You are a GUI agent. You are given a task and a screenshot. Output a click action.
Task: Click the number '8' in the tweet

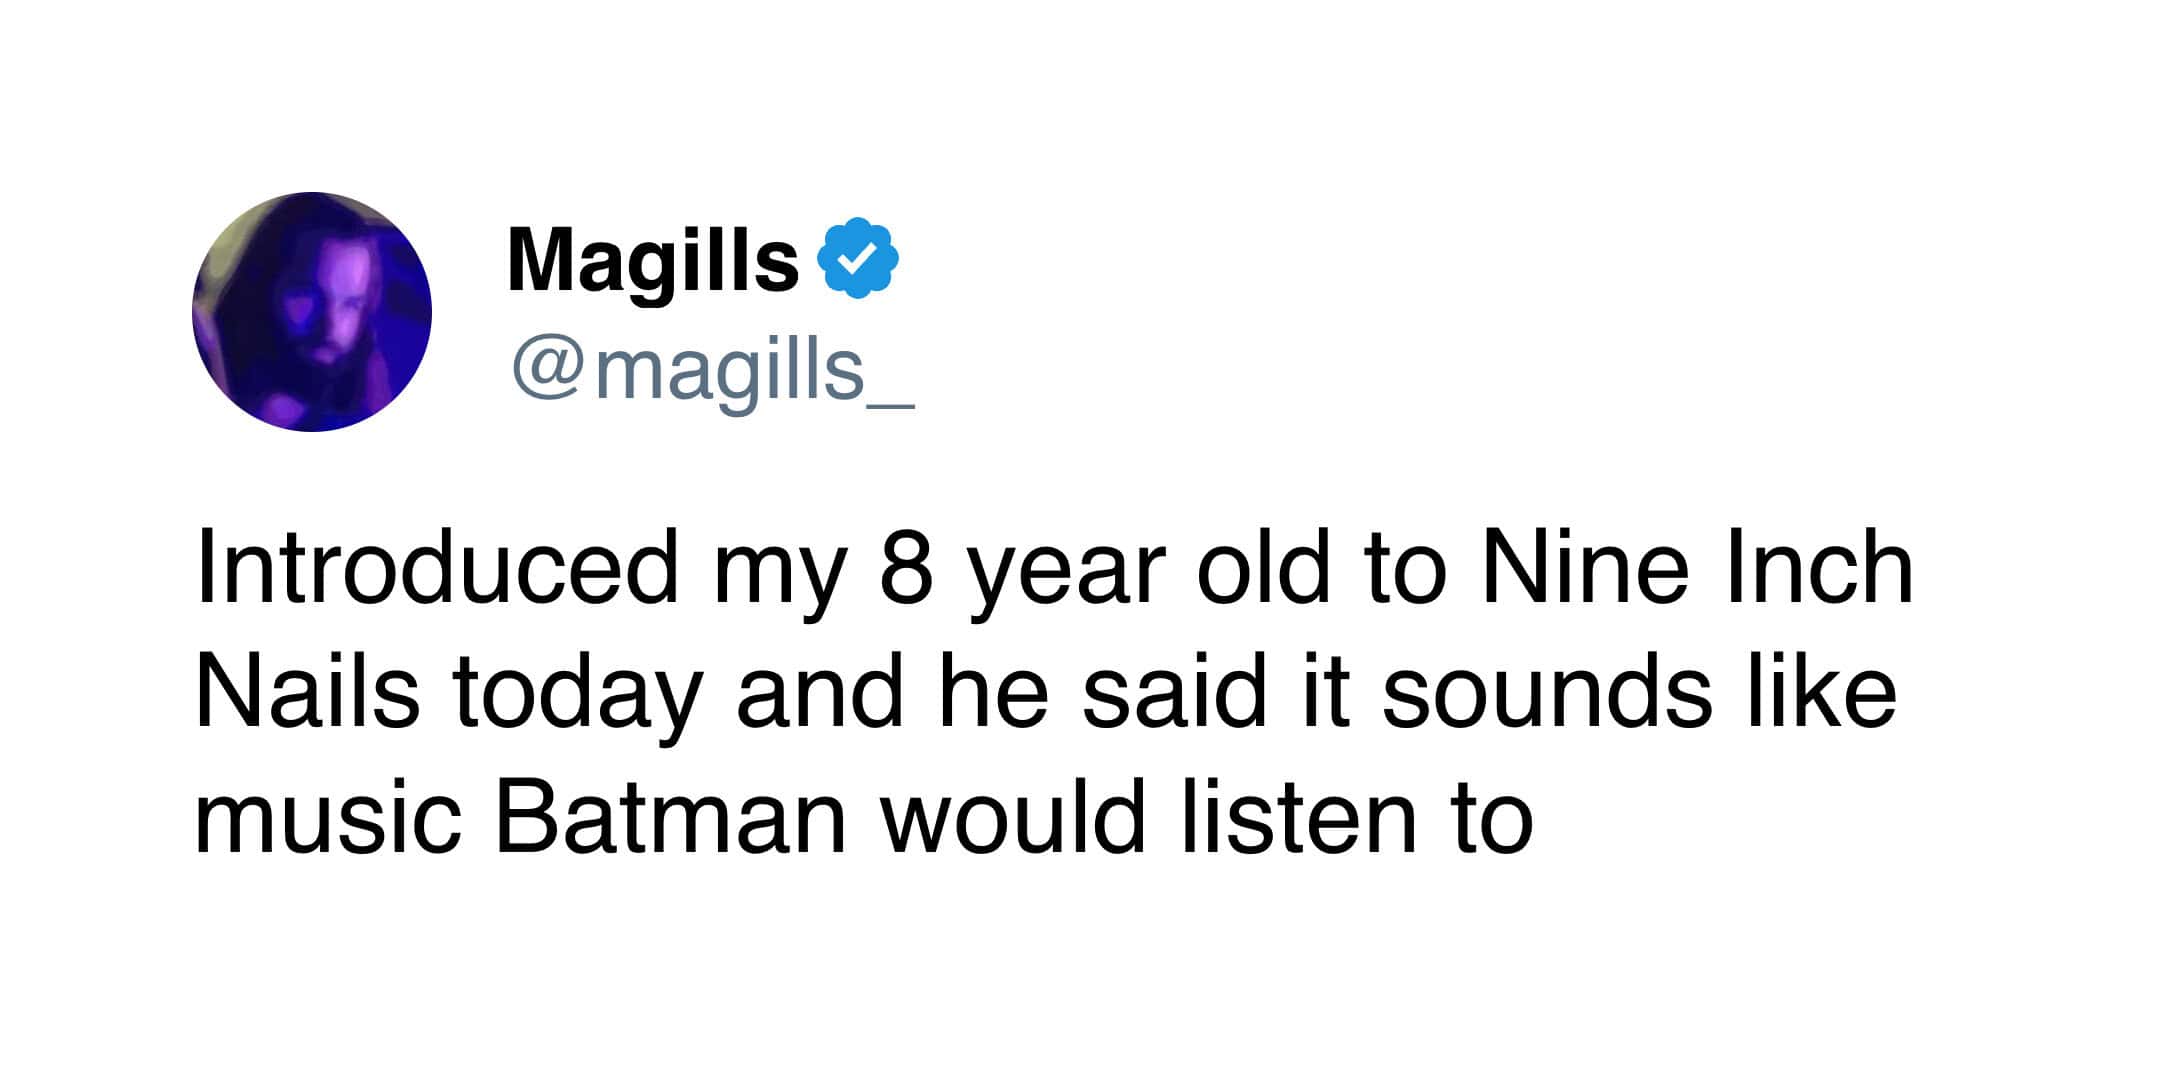[x=906, y=568]
